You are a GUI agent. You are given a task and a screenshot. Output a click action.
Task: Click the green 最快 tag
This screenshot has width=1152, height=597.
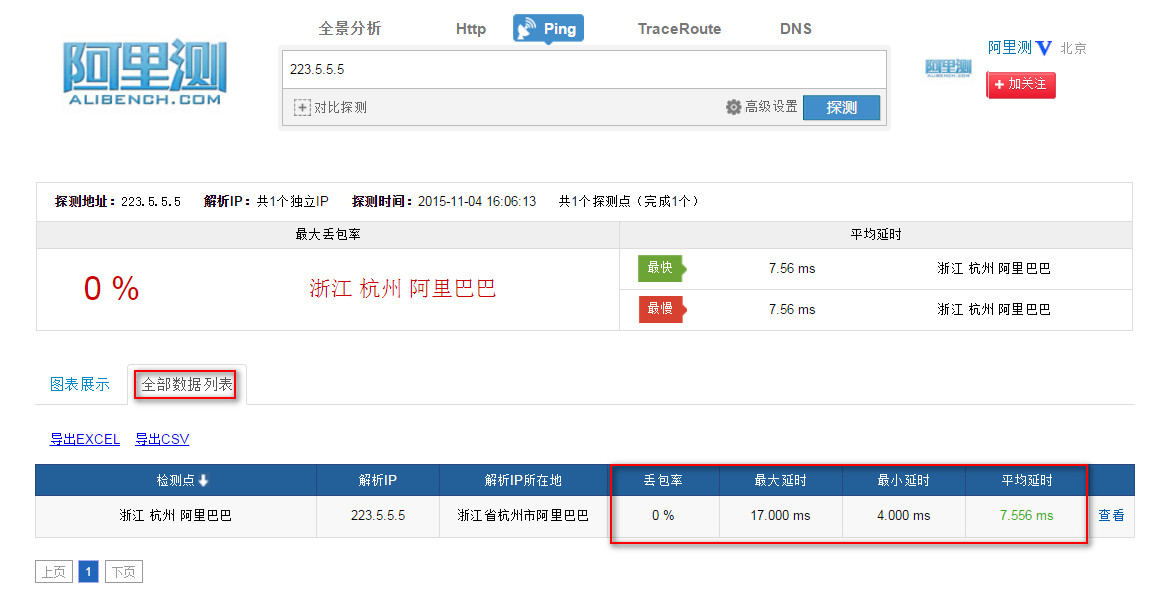pos(661,268)
